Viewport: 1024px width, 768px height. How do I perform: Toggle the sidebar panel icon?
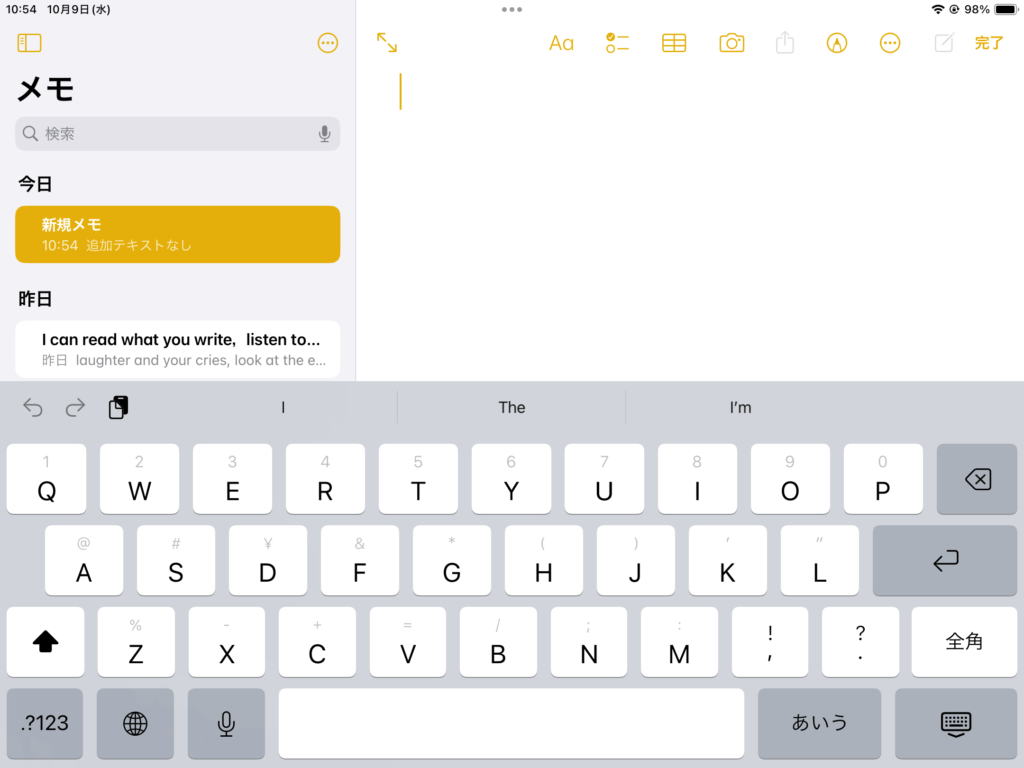click(30, 43)
